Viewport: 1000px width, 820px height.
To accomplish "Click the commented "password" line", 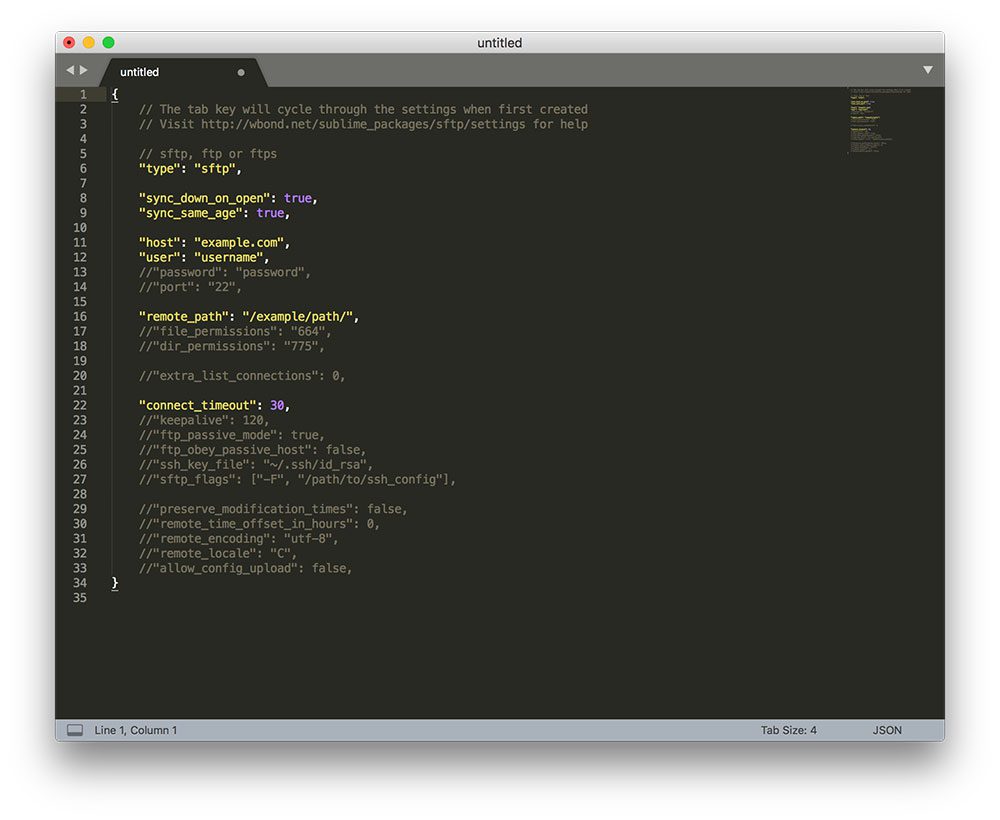I will pyautogui.click(x=224, y=272).
